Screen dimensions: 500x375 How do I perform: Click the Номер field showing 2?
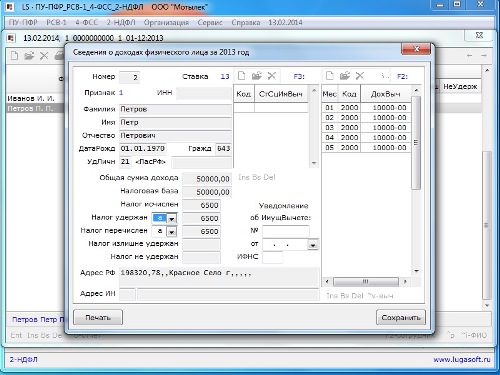pyautogui.click(x=129, y=77)
